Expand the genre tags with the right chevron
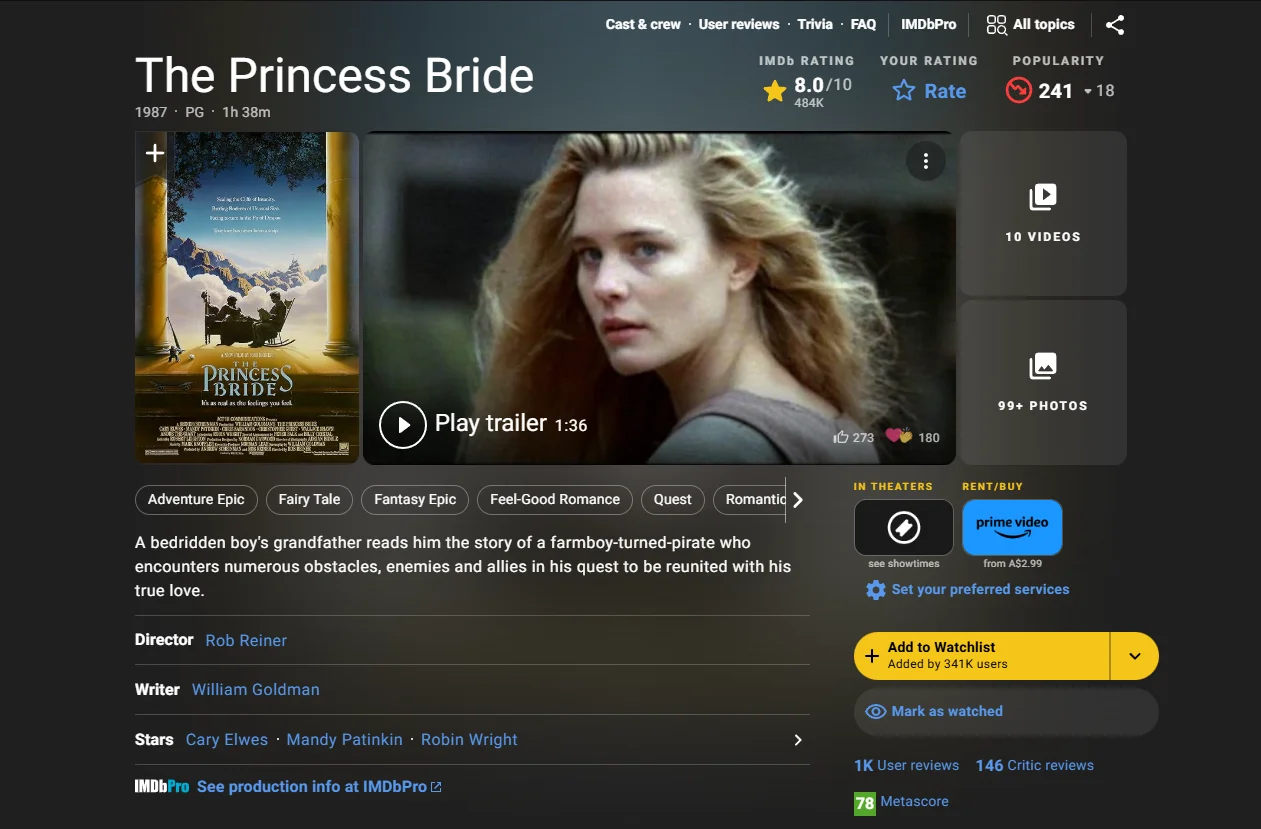 pos(798,500)
